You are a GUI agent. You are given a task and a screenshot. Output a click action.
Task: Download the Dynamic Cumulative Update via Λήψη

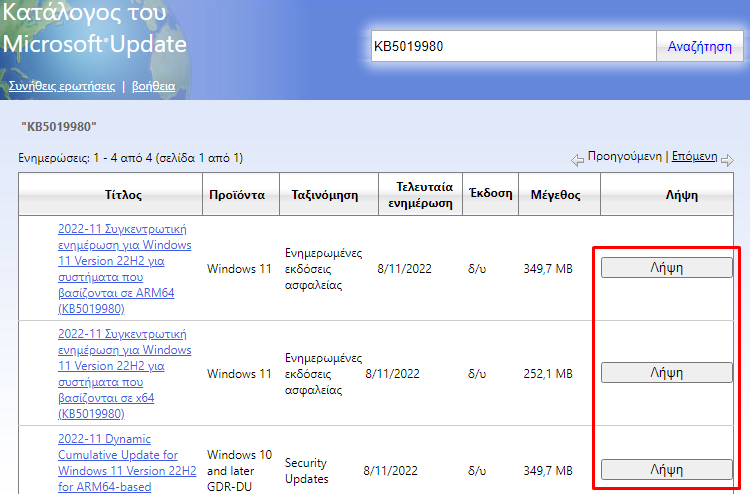point(666,470)
